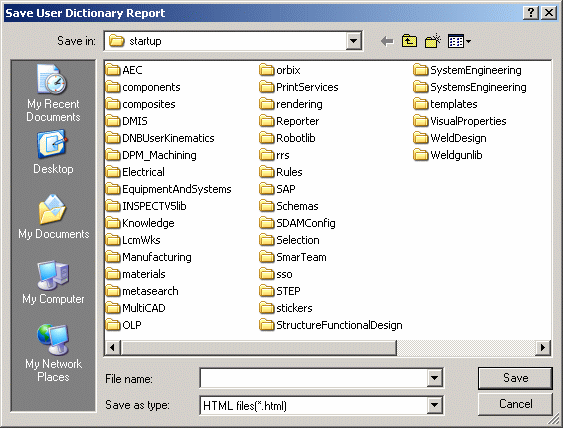The height and width of the screenshot is (428, 563).
Task: Select the Reporter folder
Action: point(289,121)
